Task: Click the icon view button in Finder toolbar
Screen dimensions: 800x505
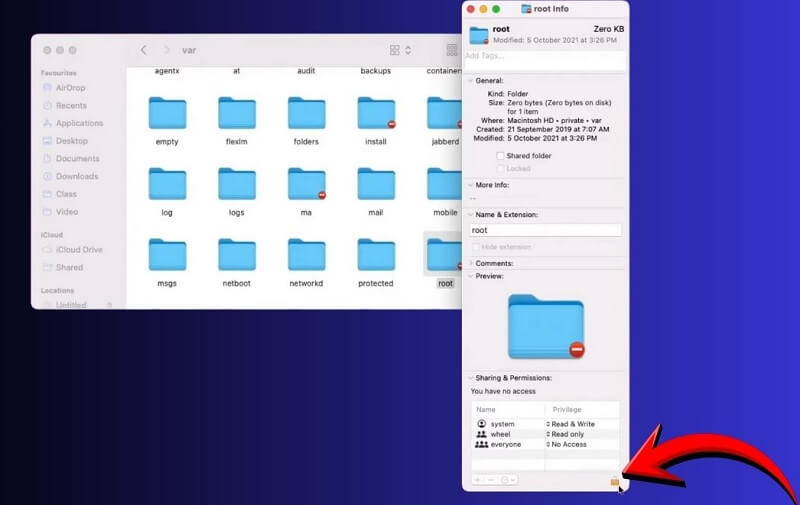Action: click(394, 50)
